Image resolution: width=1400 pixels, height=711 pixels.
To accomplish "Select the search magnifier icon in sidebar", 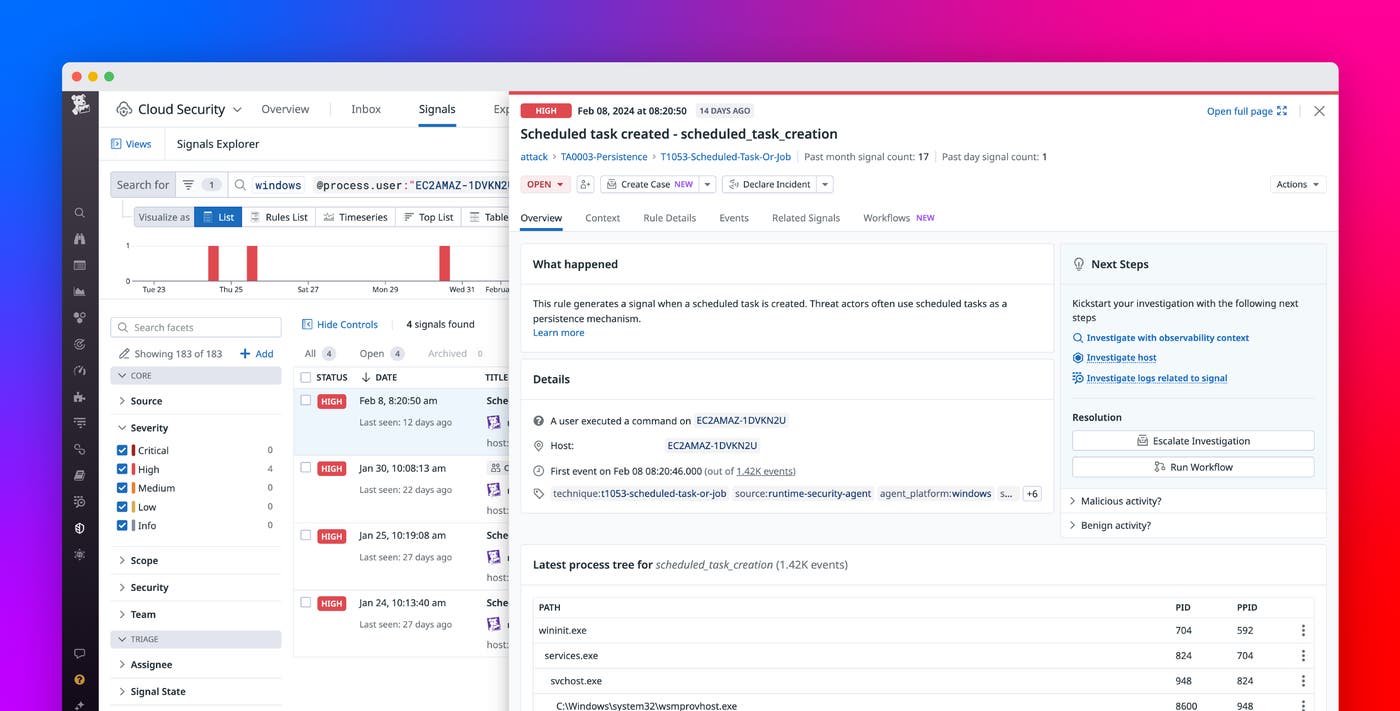I will pos(80,212).
